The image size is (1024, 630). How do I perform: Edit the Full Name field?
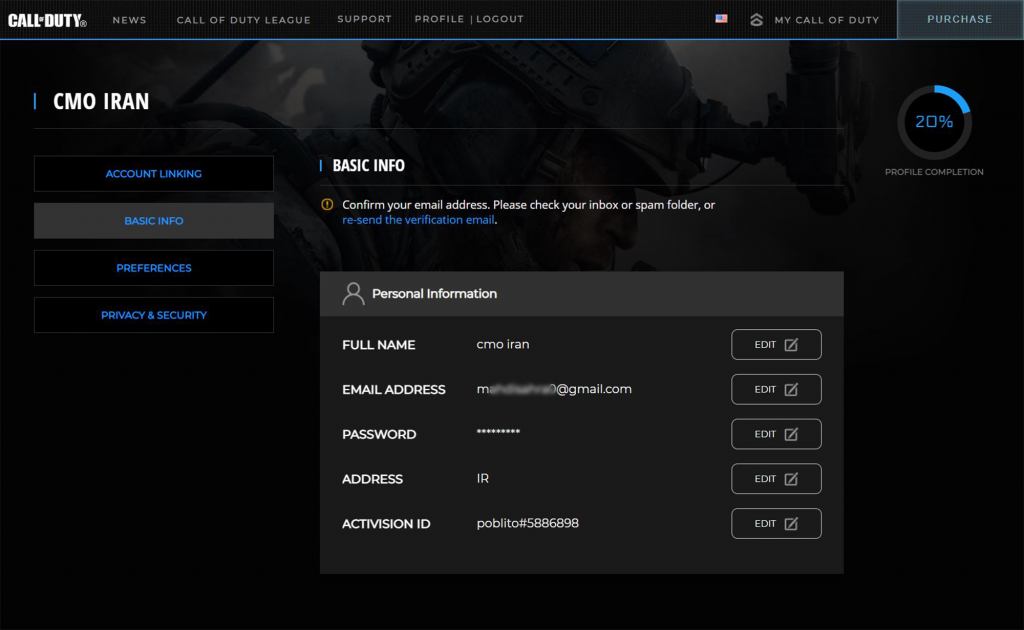point(776,345)
